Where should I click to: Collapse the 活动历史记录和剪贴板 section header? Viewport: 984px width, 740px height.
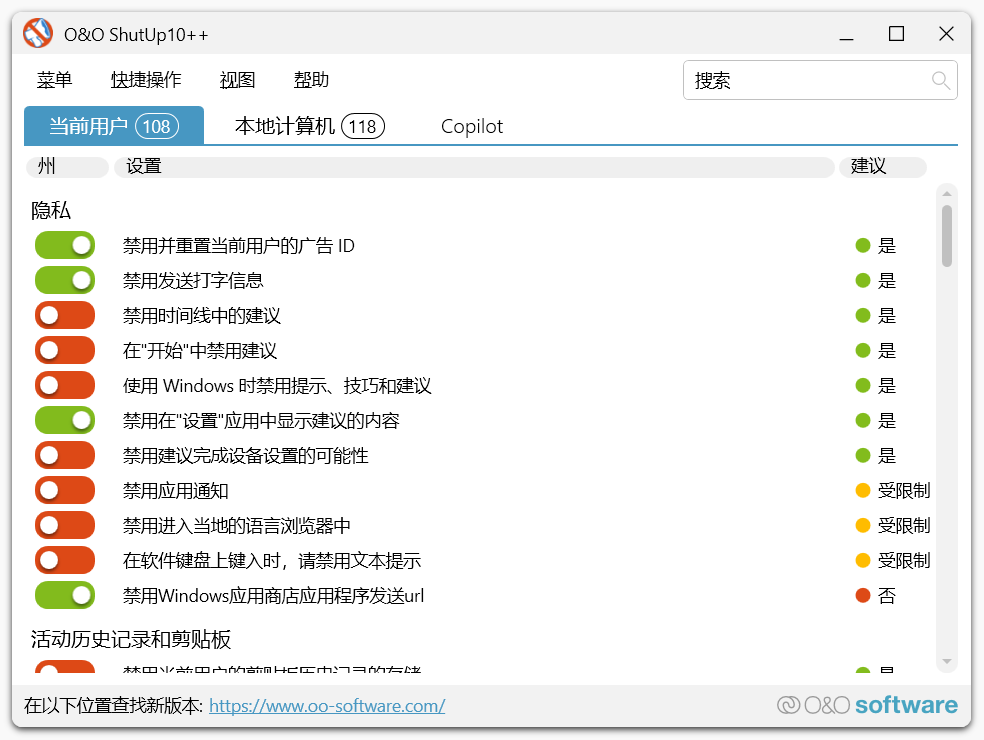(131, 639)
